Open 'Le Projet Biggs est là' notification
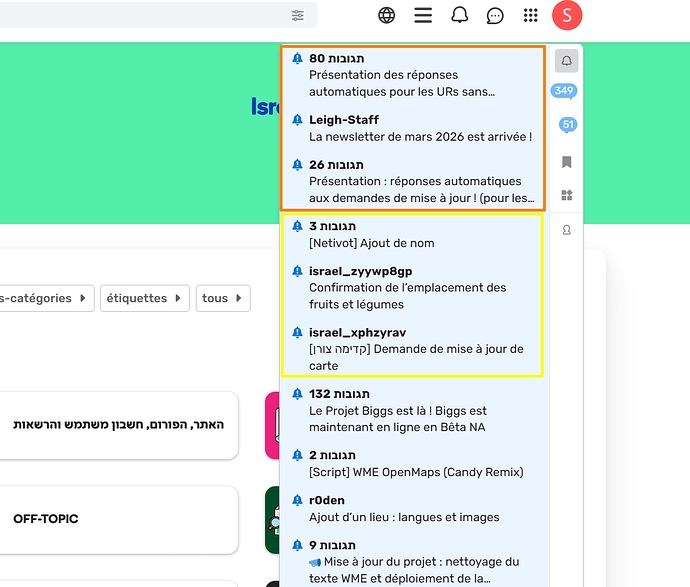This screenshot has width=690, height=587. click(414, 411)
